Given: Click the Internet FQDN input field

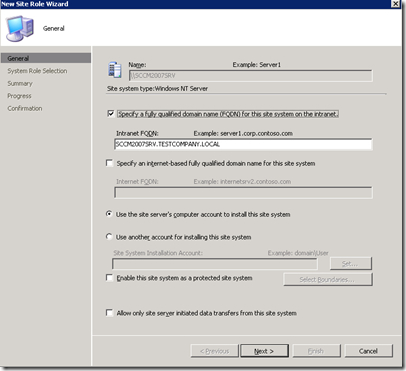Looking at the screenshot, I should pos(243,193).
